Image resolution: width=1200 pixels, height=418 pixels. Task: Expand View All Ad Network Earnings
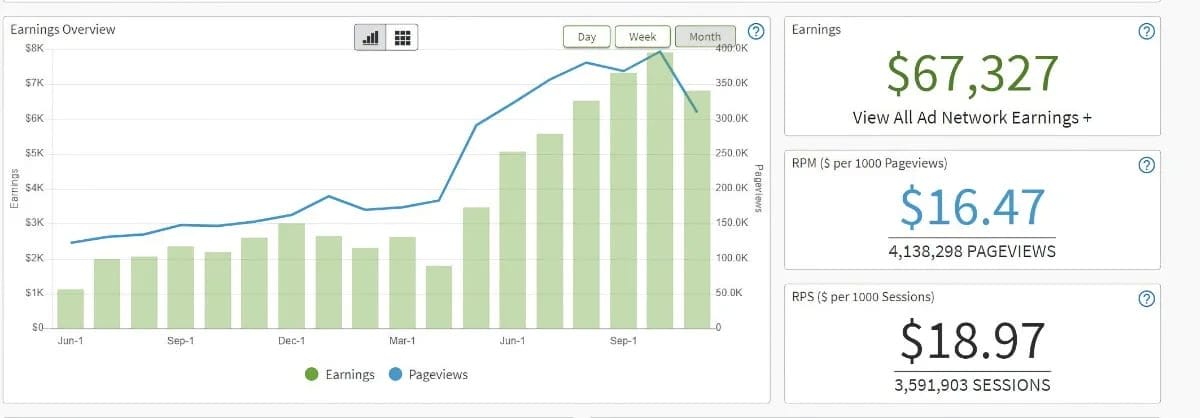tap(972, 117)
